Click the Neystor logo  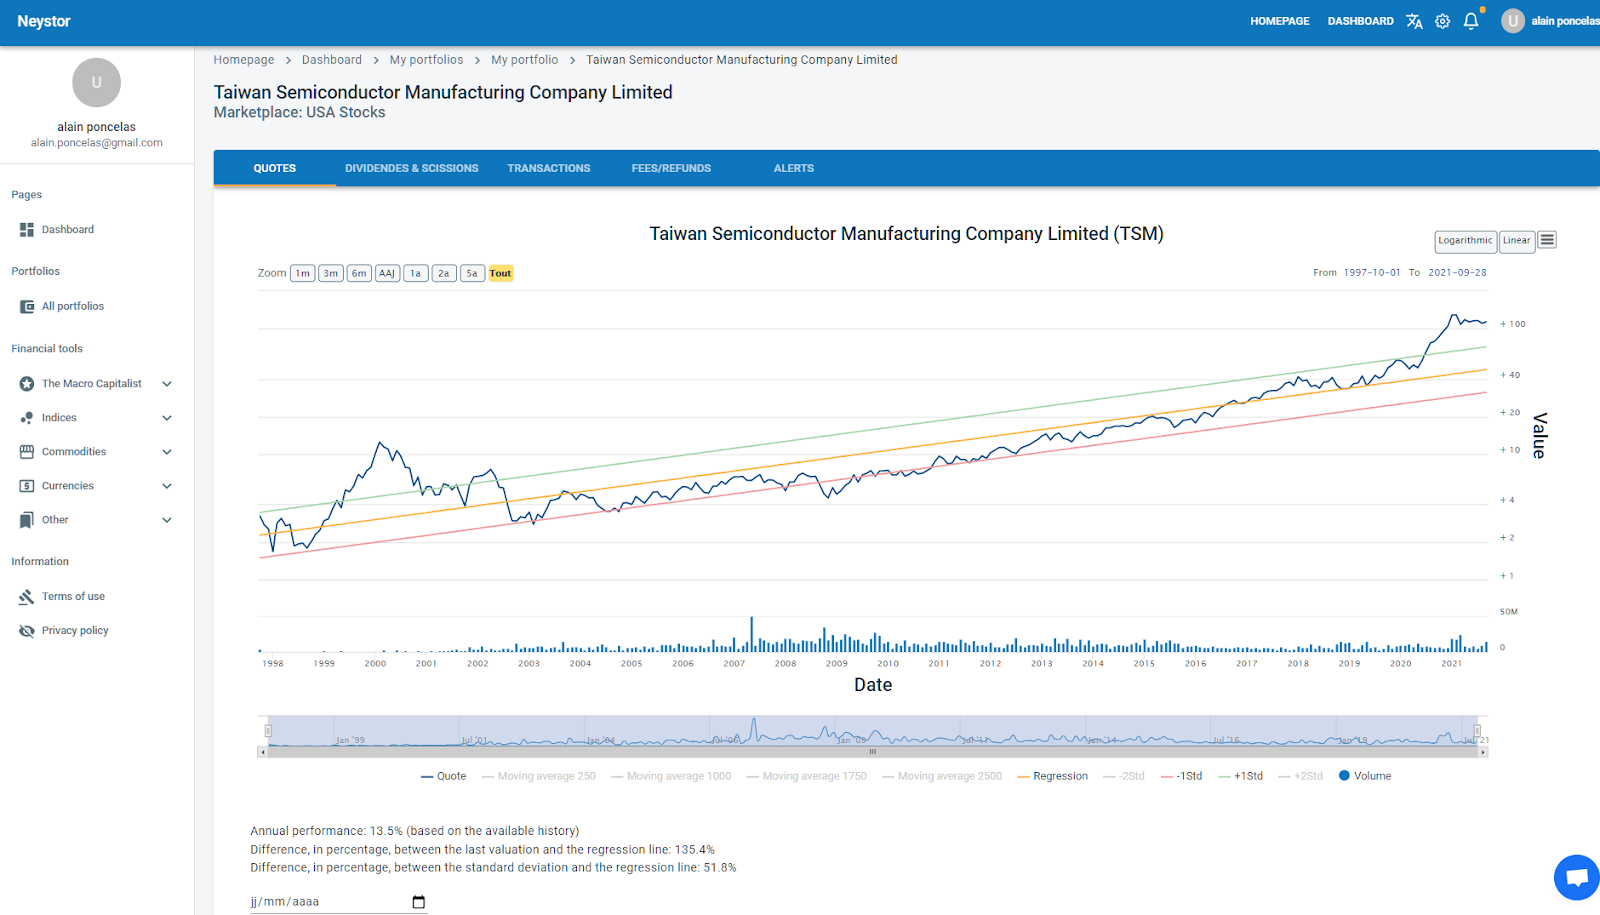pos(44,21)
